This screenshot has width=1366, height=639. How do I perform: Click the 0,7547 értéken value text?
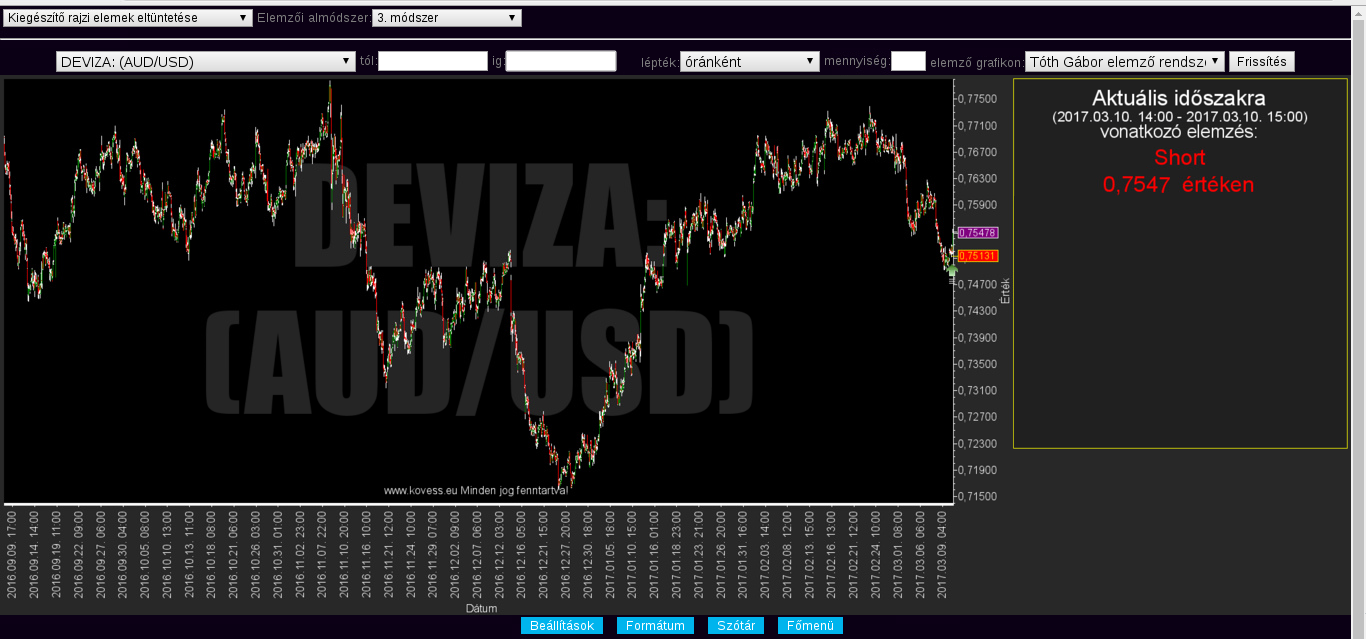pos(1178,185)
